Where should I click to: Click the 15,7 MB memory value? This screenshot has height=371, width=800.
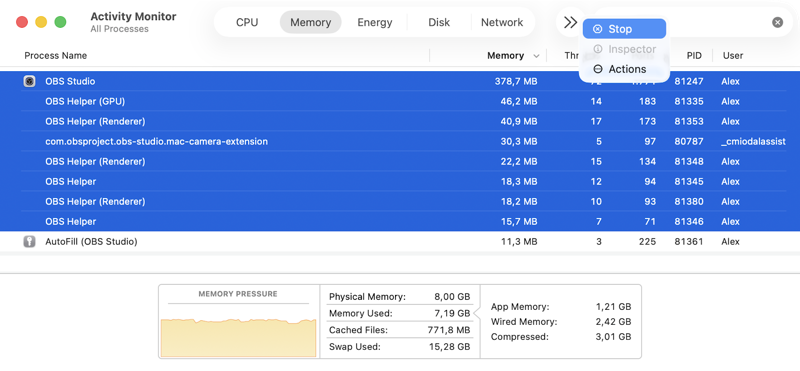click(x=518, y=221)
